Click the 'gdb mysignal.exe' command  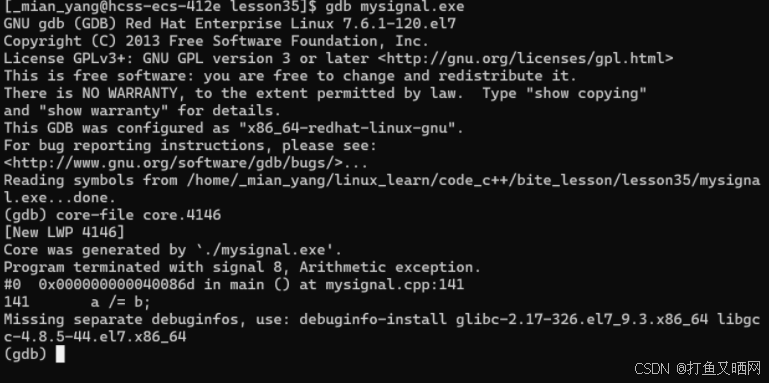point(395,7)
